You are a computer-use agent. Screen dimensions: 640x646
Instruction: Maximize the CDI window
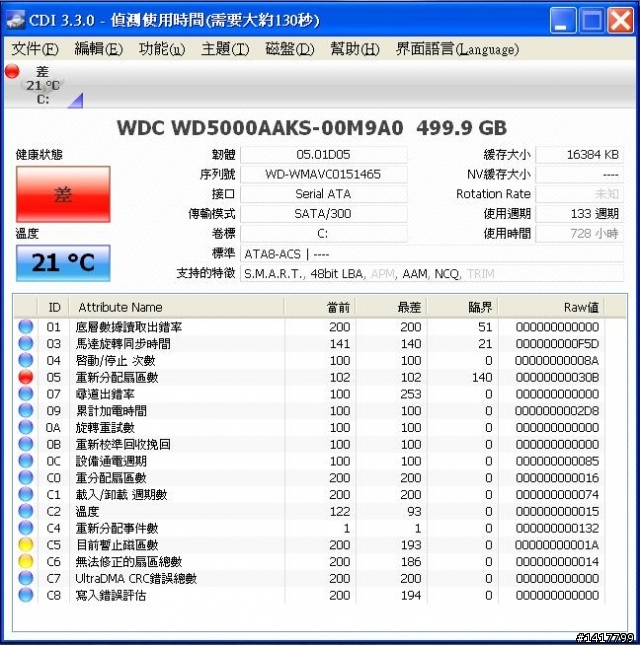tap(591, 20)
